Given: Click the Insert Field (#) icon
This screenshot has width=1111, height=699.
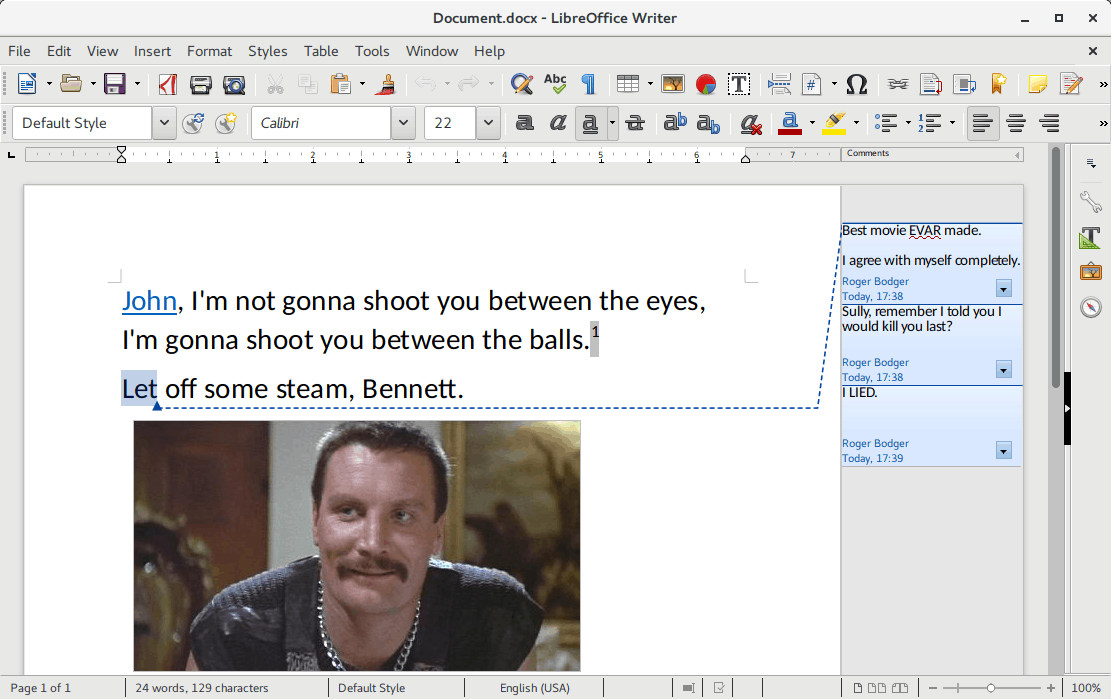Looking at the screenshot, I should tap(812, 84).
